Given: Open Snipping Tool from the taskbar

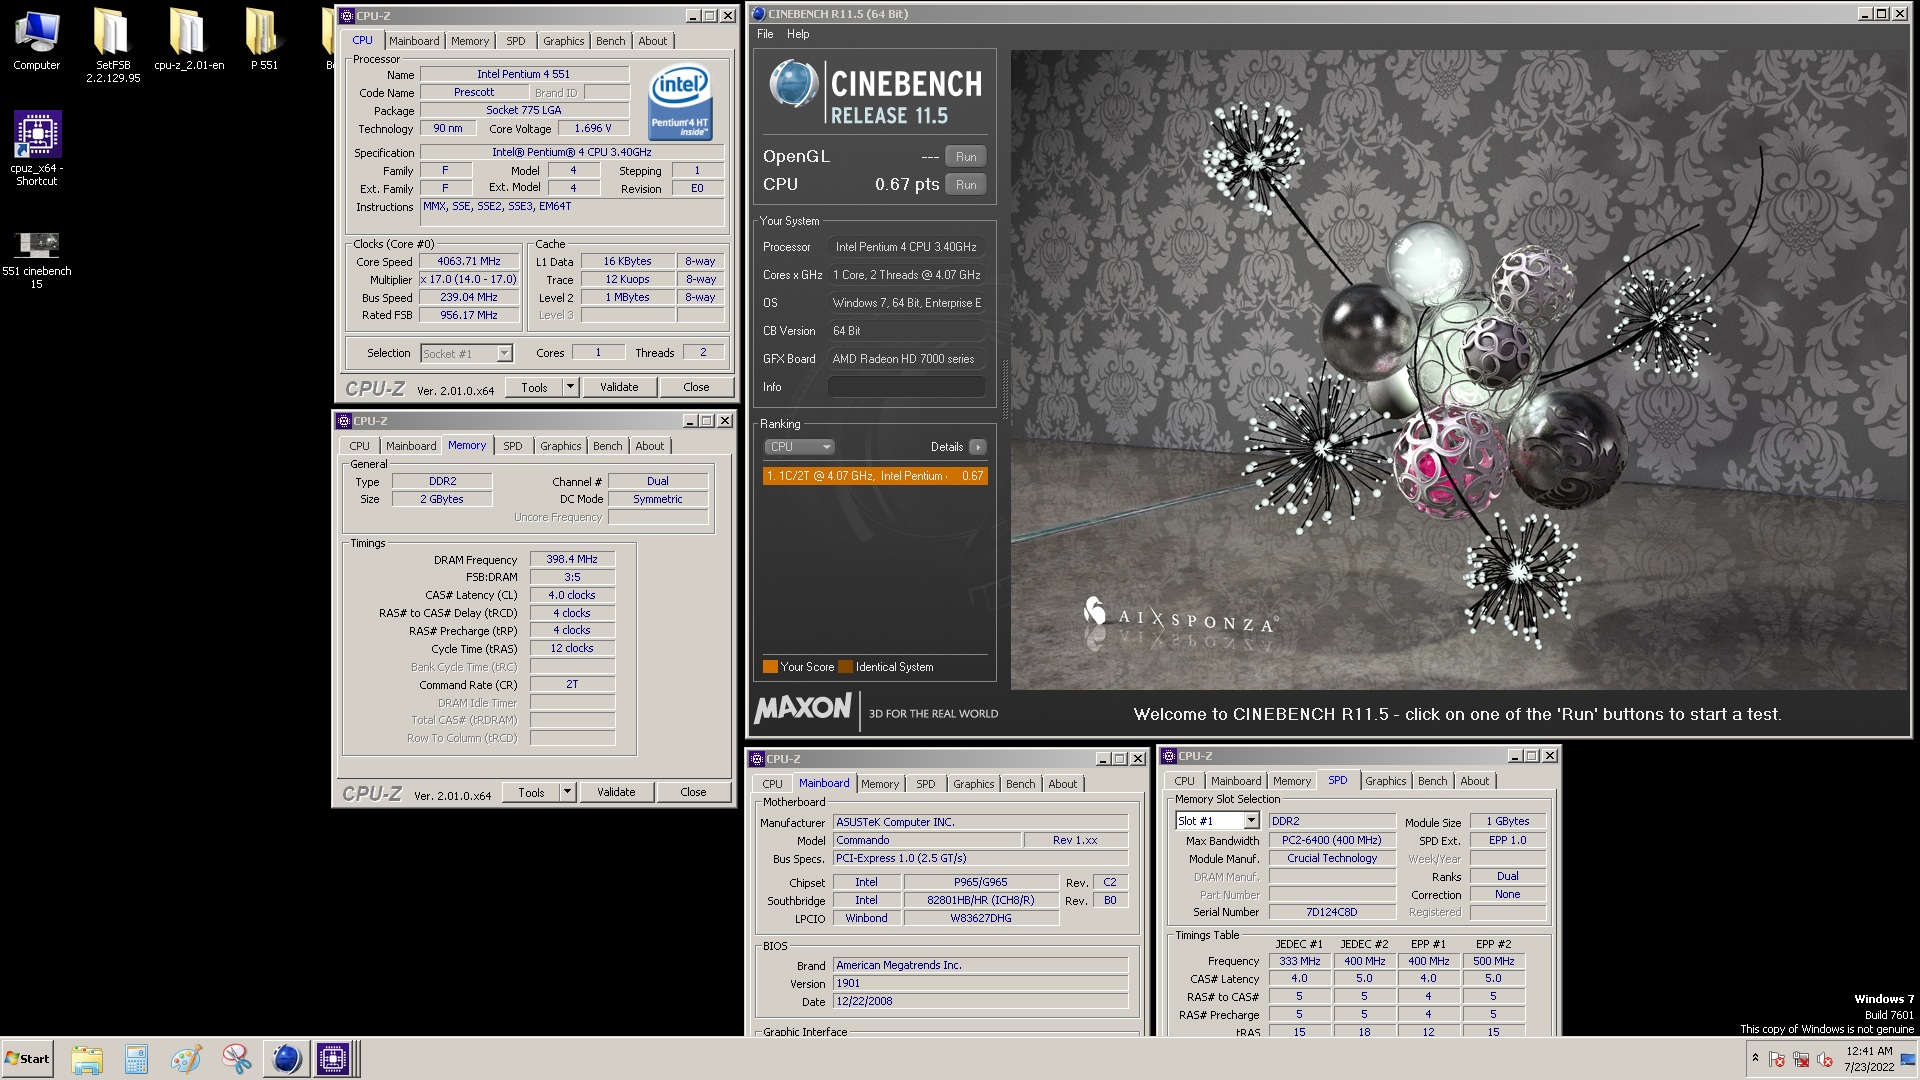Looking at the screenshot, I should (x=236, y=1059).
